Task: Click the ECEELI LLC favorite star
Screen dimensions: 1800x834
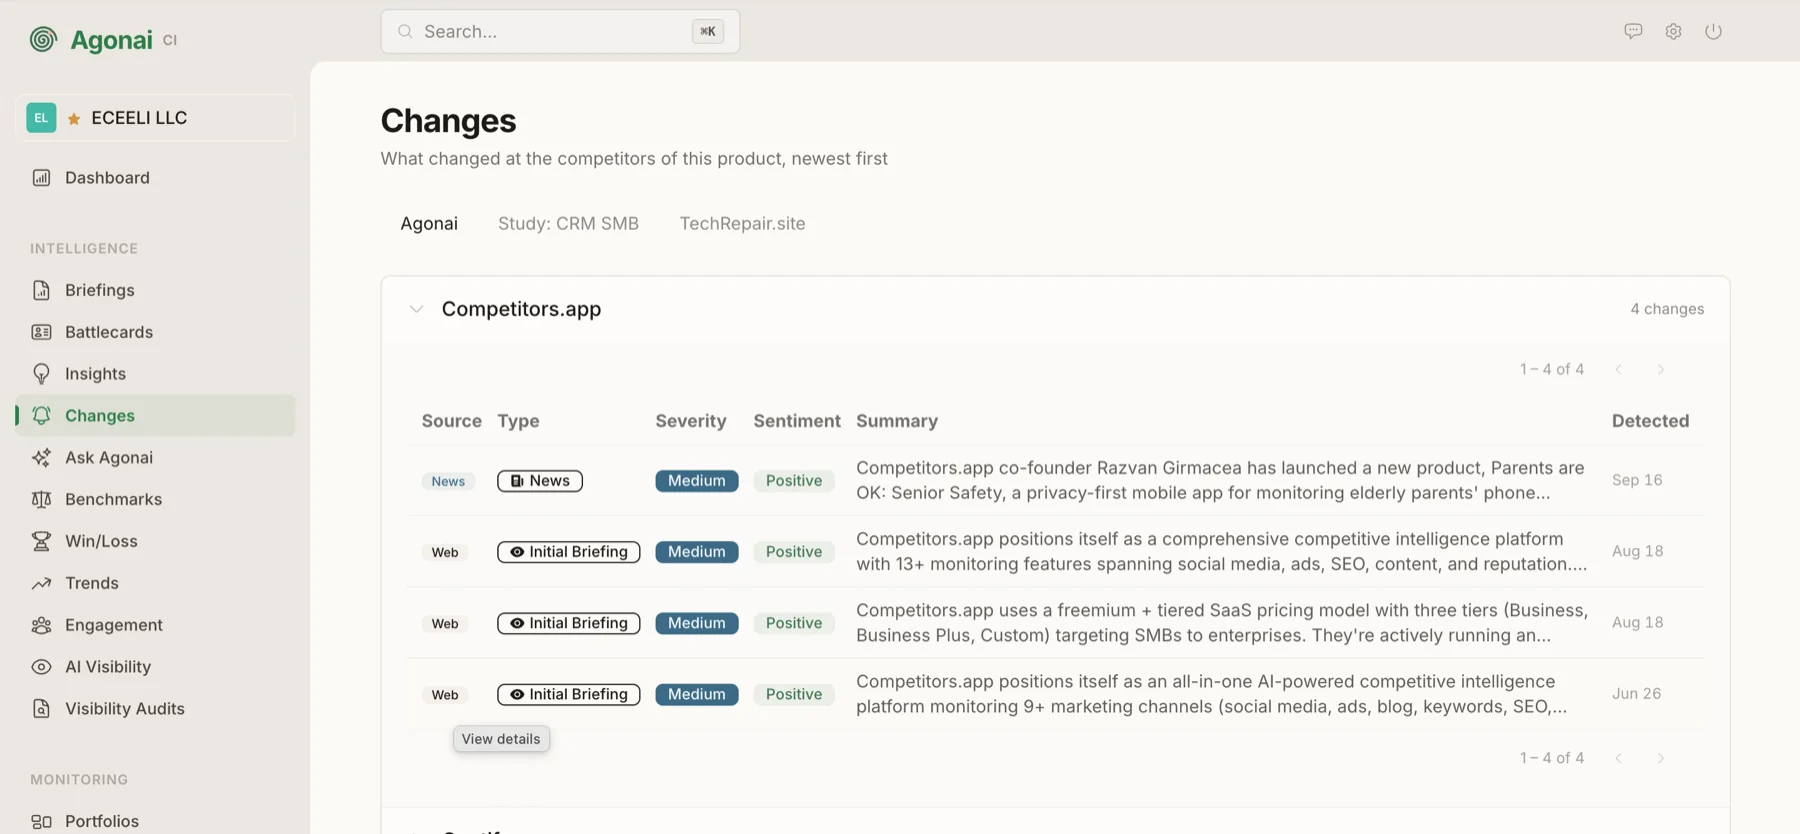Action: click(74, 119)
